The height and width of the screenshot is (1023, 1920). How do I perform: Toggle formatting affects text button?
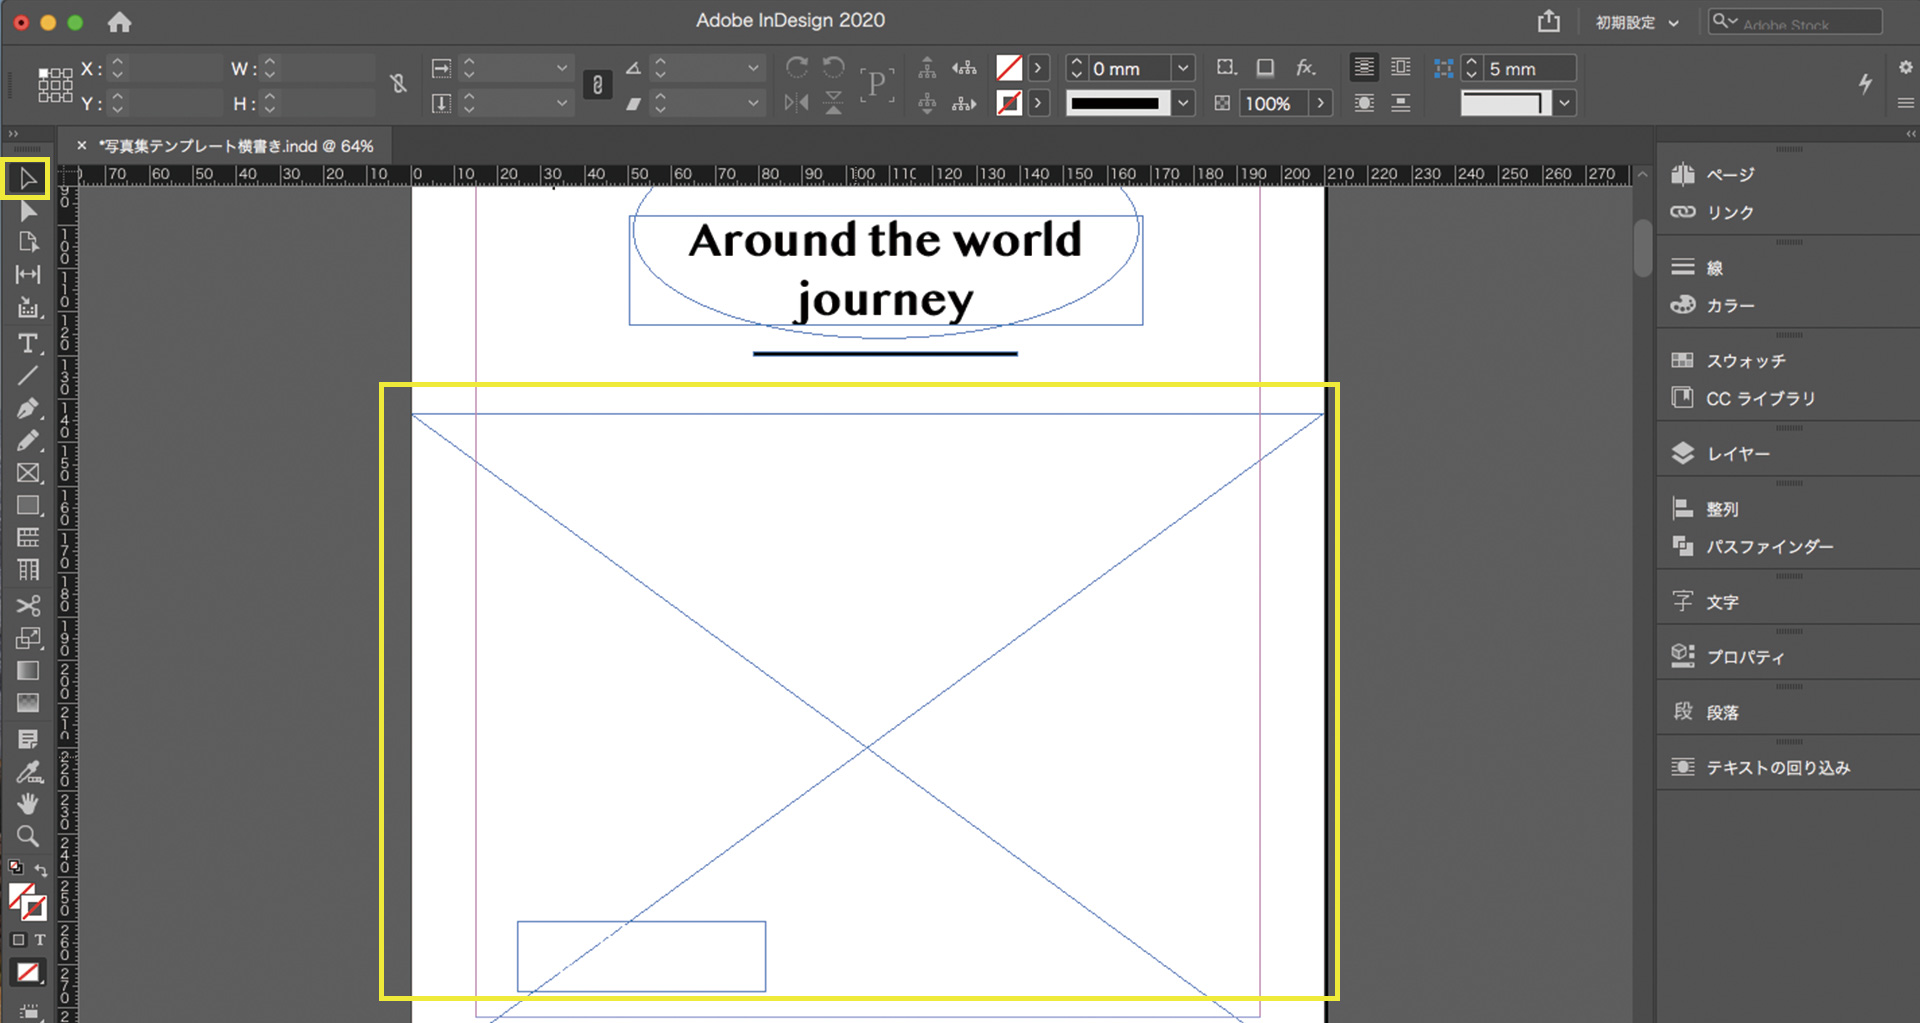(40, 940)
